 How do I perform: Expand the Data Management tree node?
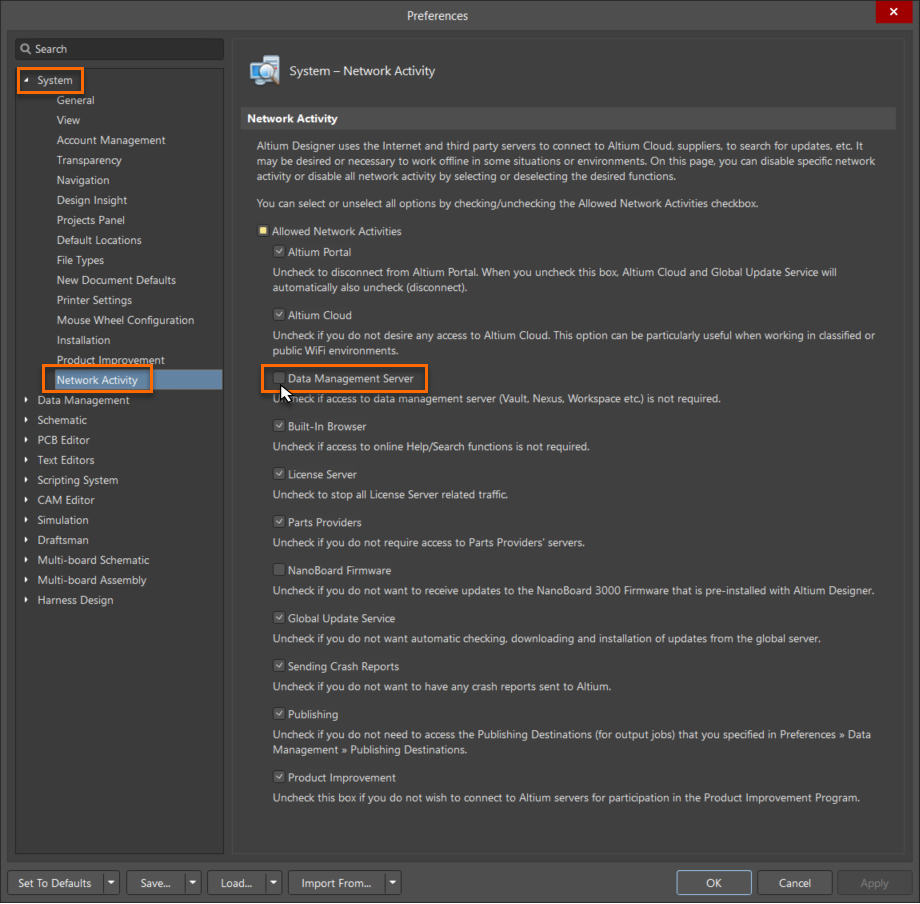click(x=26, y=400)
